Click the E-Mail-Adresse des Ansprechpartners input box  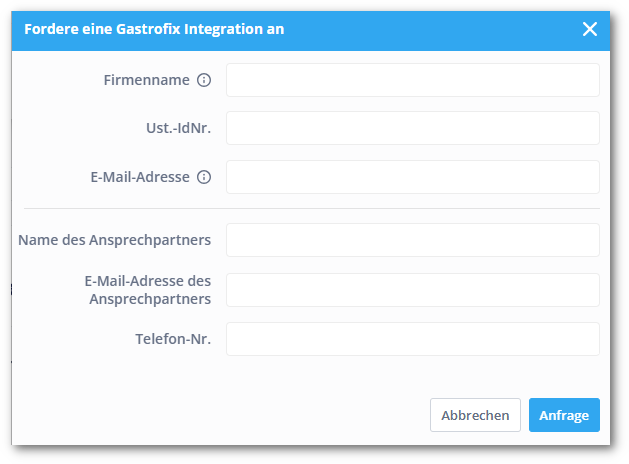click(412, 290)
